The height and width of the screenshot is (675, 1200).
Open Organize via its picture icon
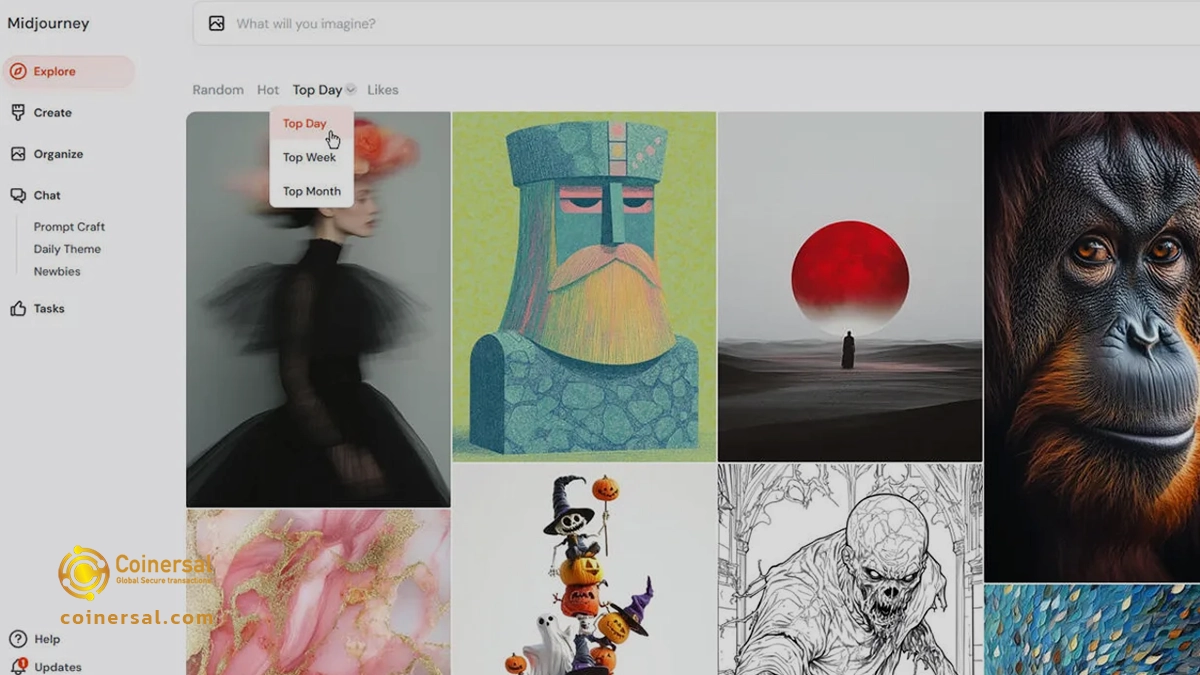click(x=18, y=154)
